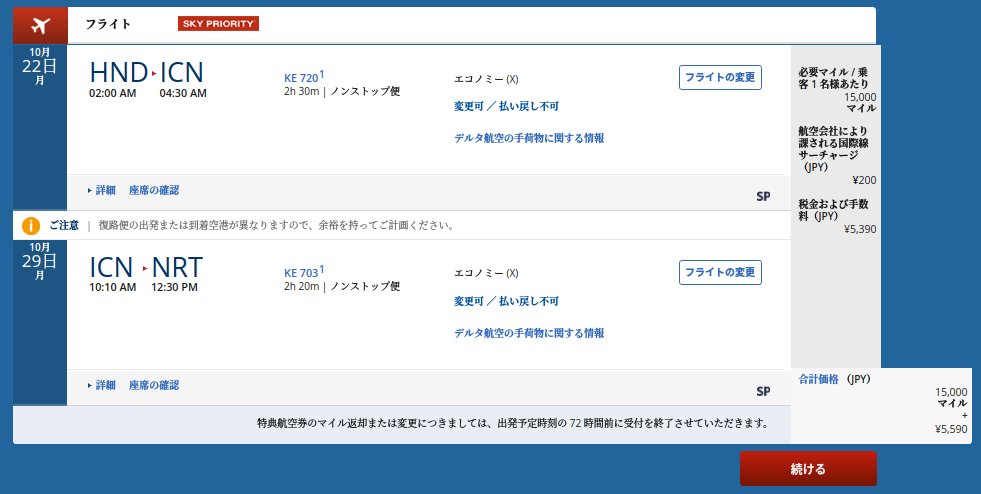Click the SP code in the outbound flight row
Image resolution: width=981 pixels, height=494 pixels.
click(763, 197)
